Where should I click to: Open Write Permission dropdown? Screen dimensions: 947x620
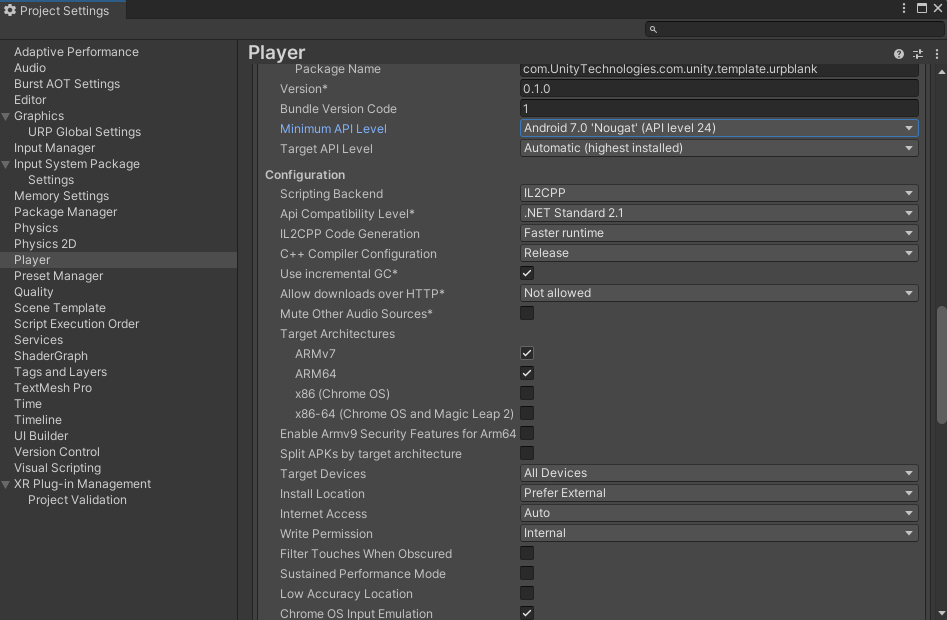click(719, 532)
